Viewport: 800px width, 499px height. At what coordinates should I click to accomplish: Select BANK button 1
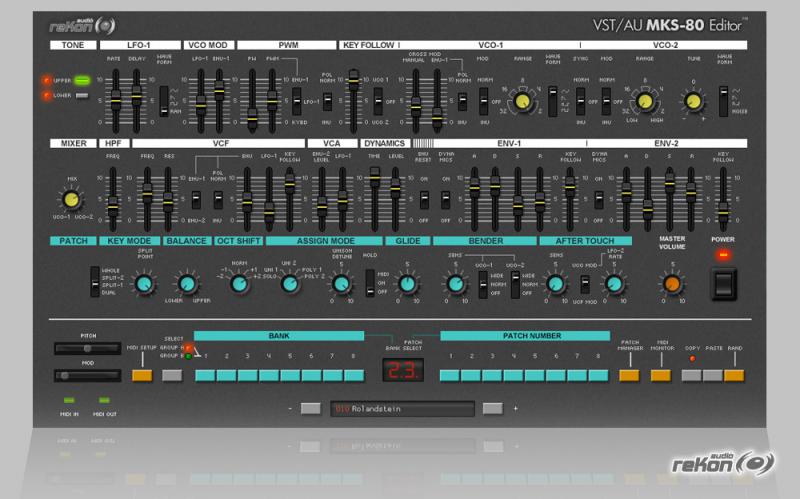[x=205, y=376]
